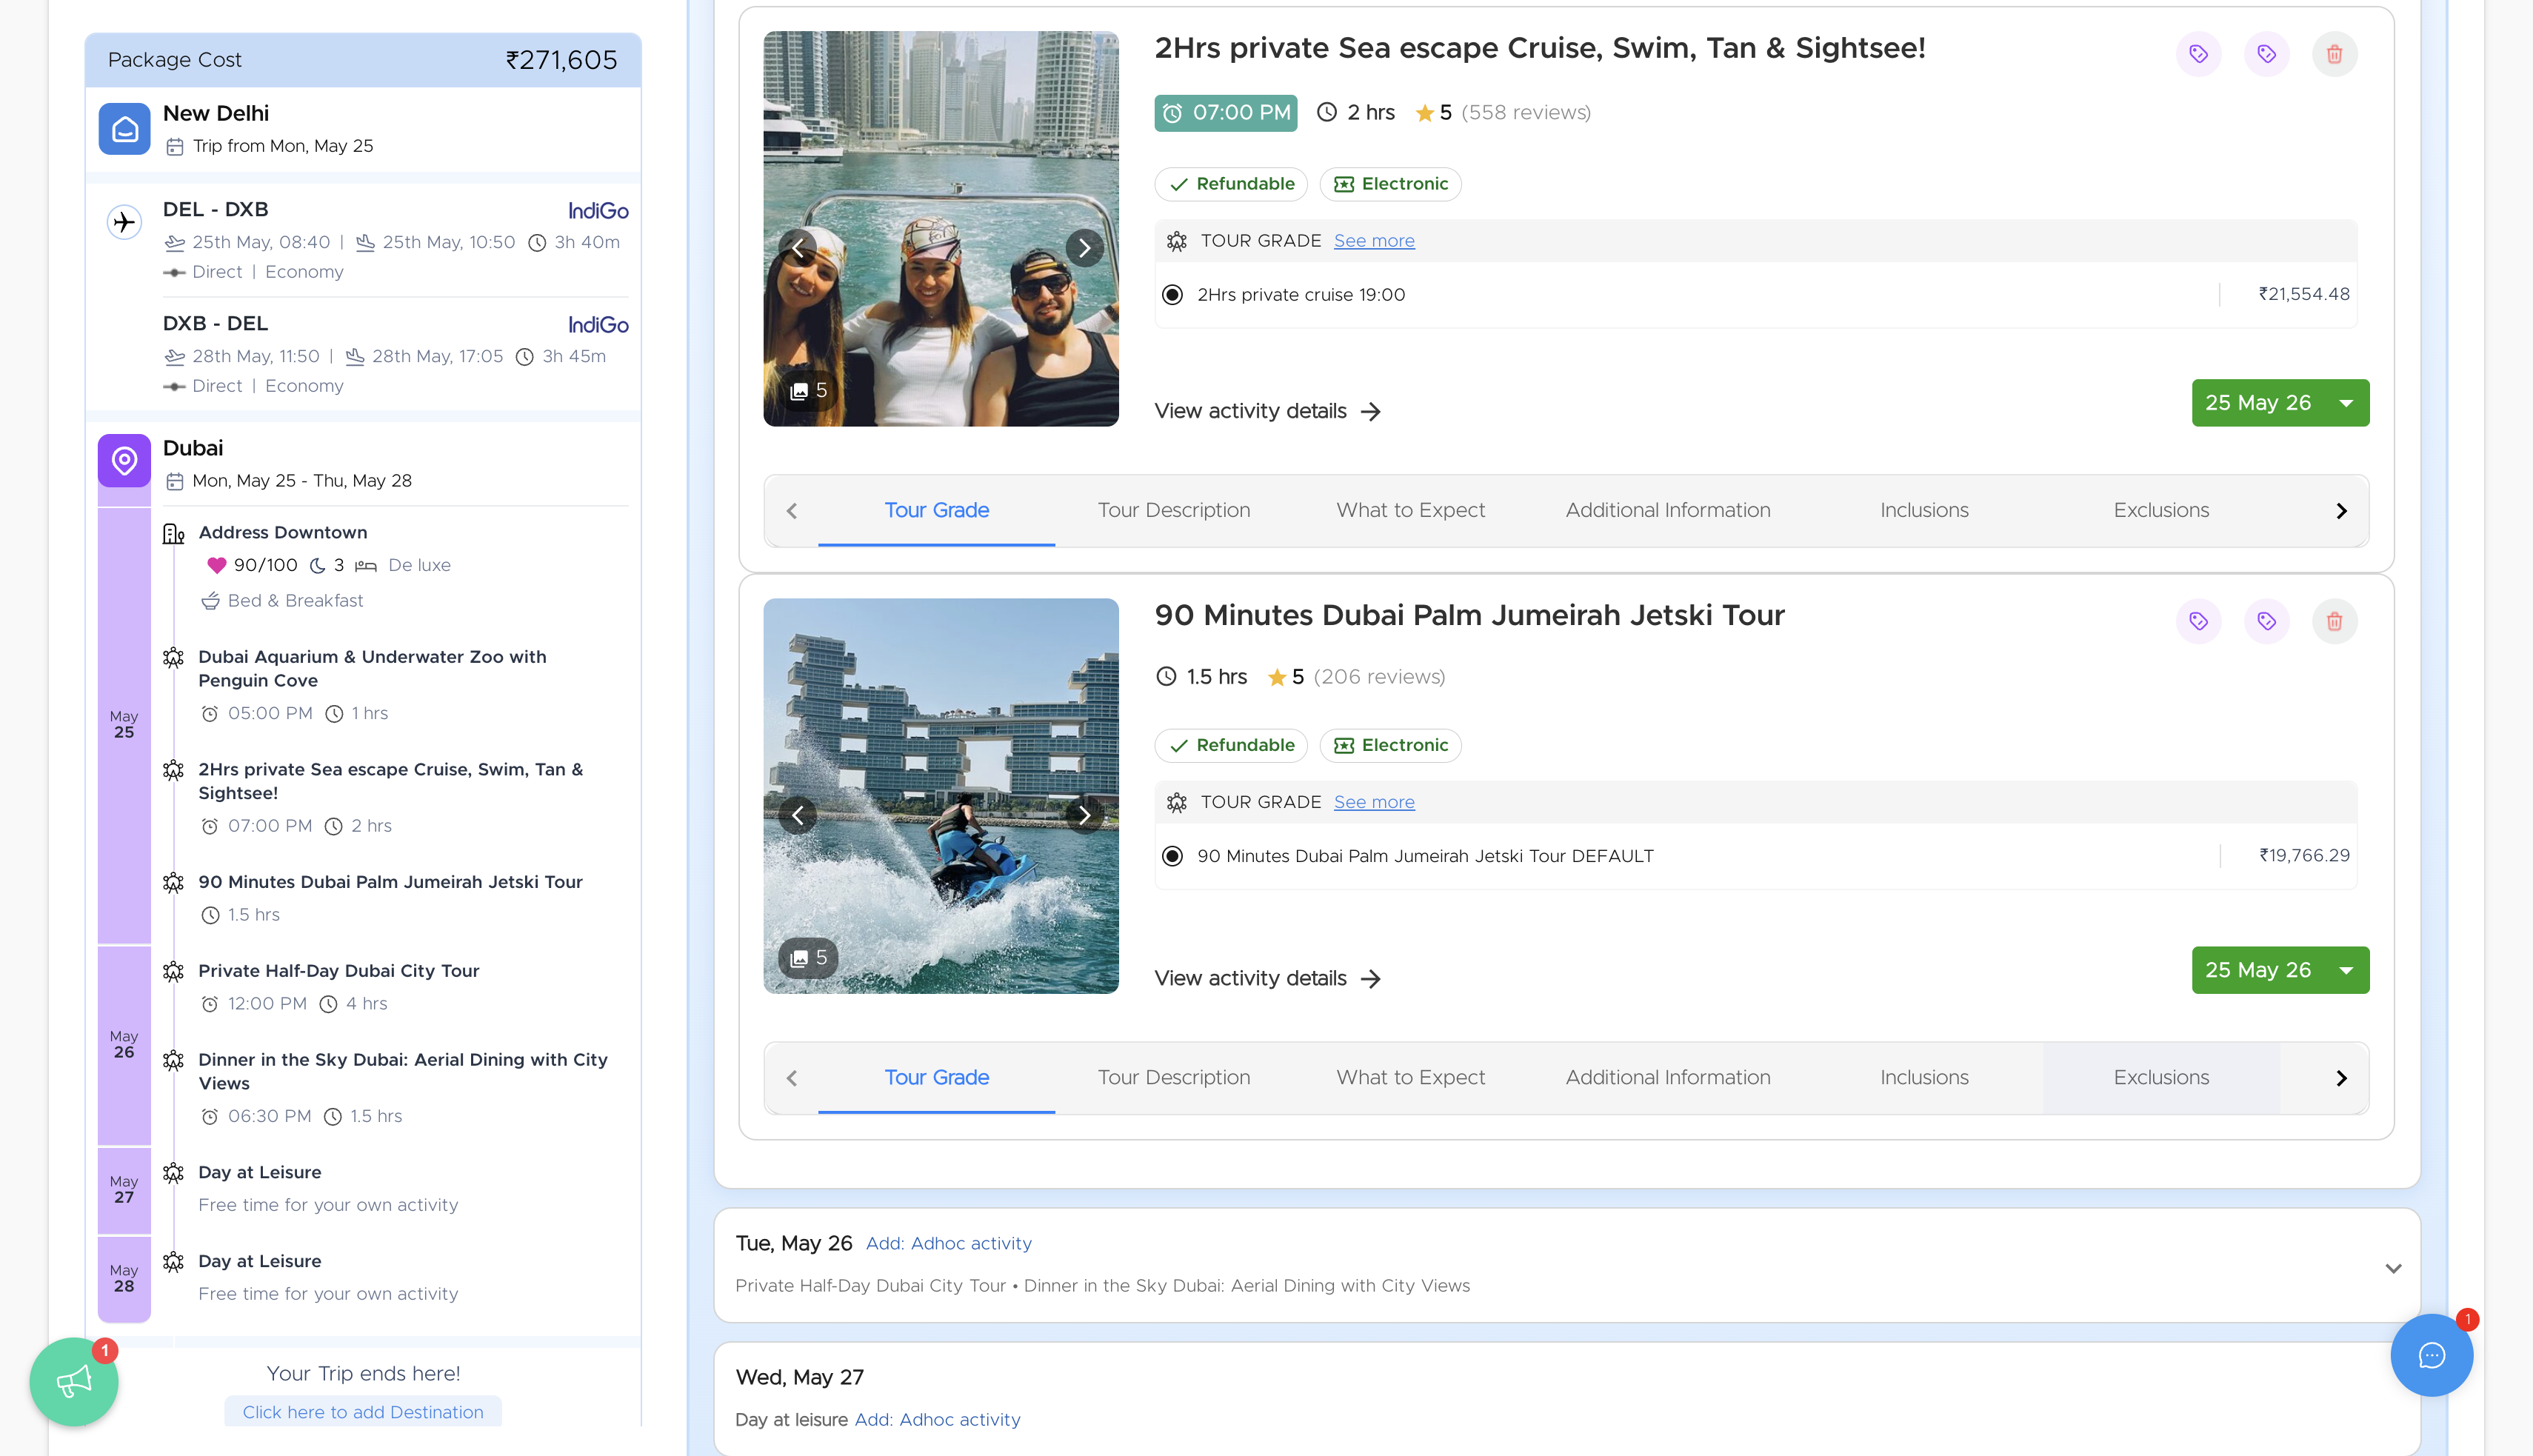This screenshot has height=1456, width=2533.
Task: Click See more link on jetski tour grade
Action: pyautogui.click(x=1374, y=802)
